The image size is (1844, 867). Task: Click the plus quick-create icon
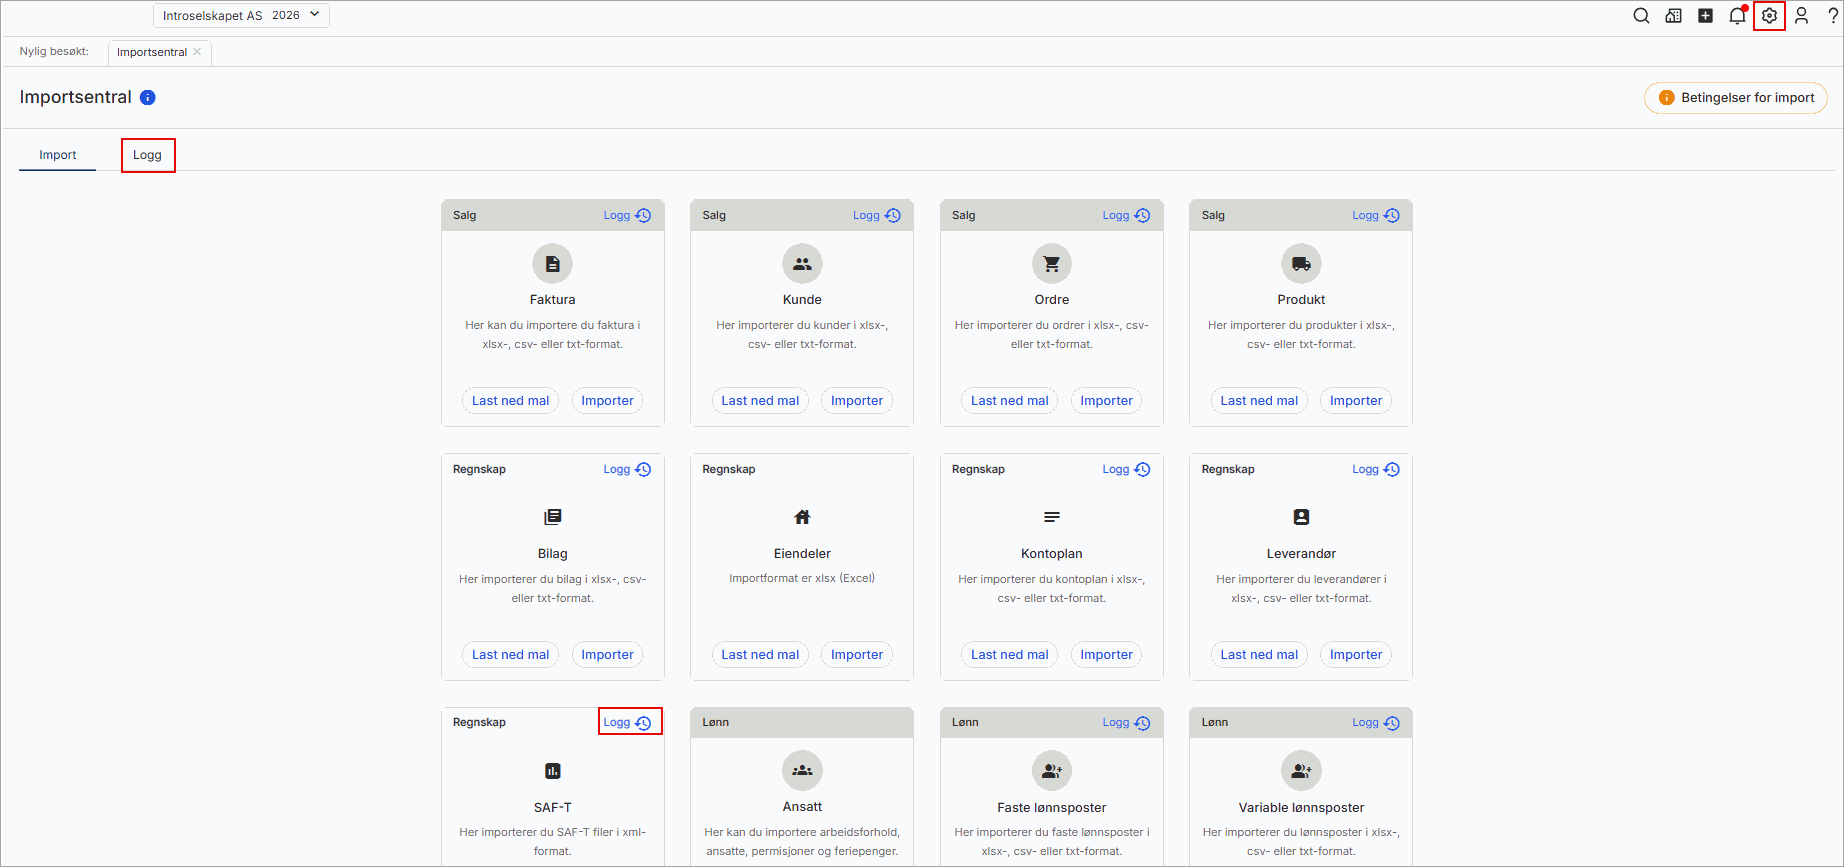tap(1705, 16)
